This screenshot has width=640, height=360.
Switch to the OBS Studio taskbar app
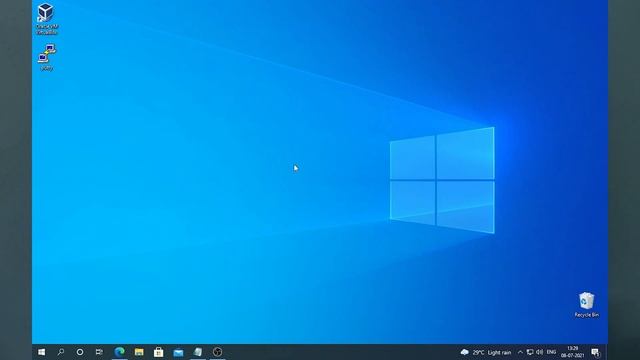(x=218, y=352)
